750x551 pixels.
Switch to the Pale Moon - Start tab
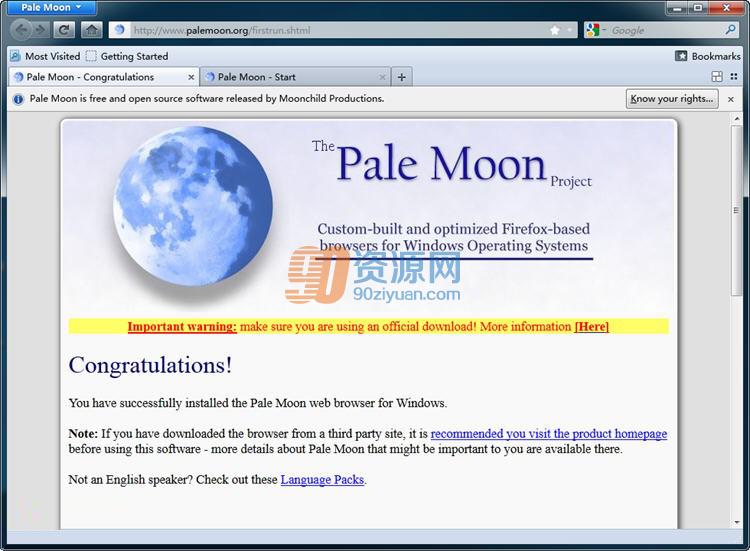pos(295,77)
